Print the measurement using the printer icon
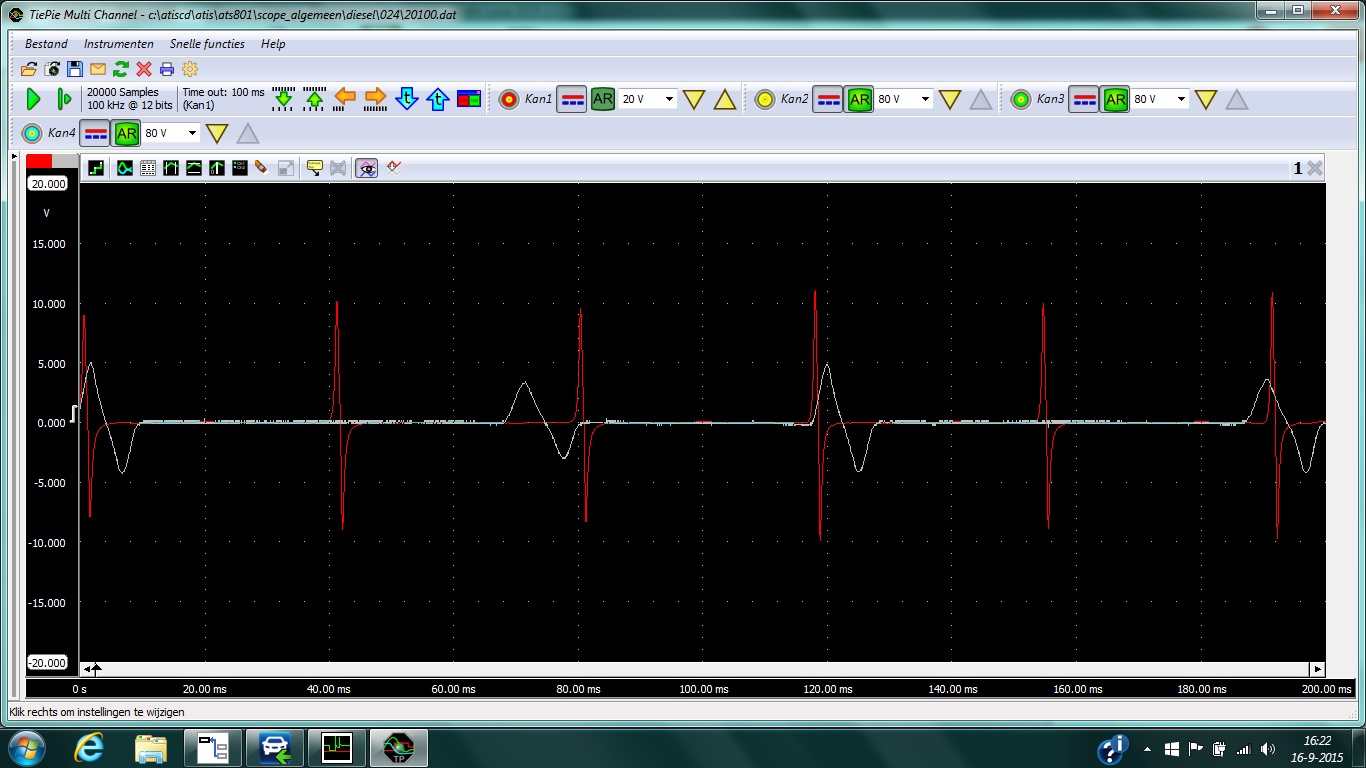 tap(167, 69)
